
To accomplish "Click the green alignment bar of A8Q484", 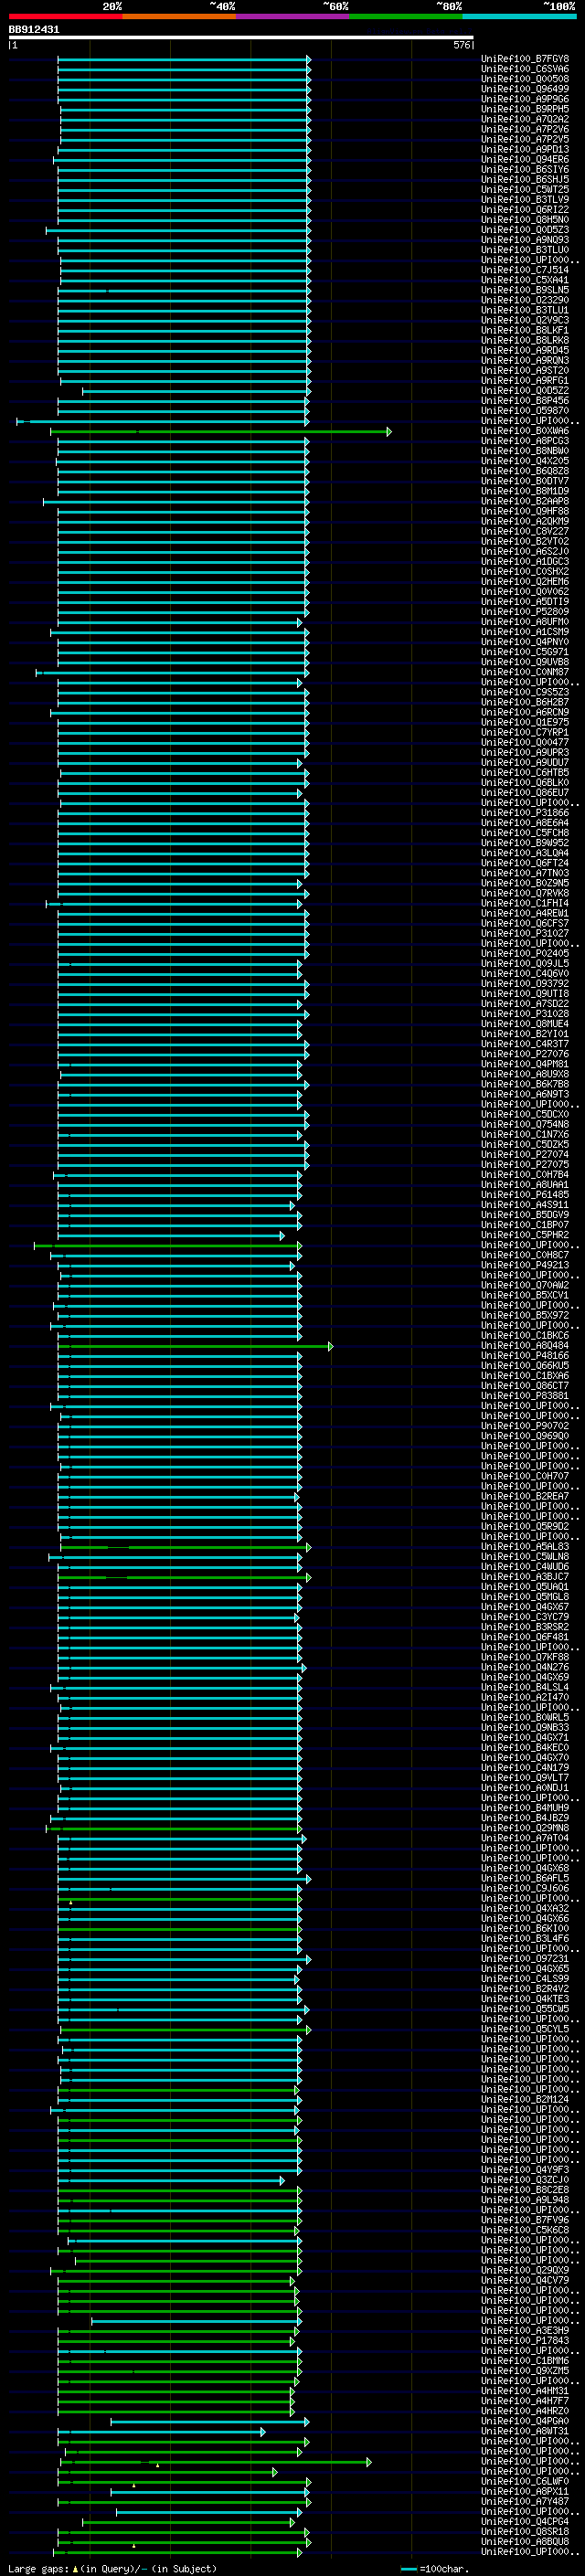I will click(195, 1347).
